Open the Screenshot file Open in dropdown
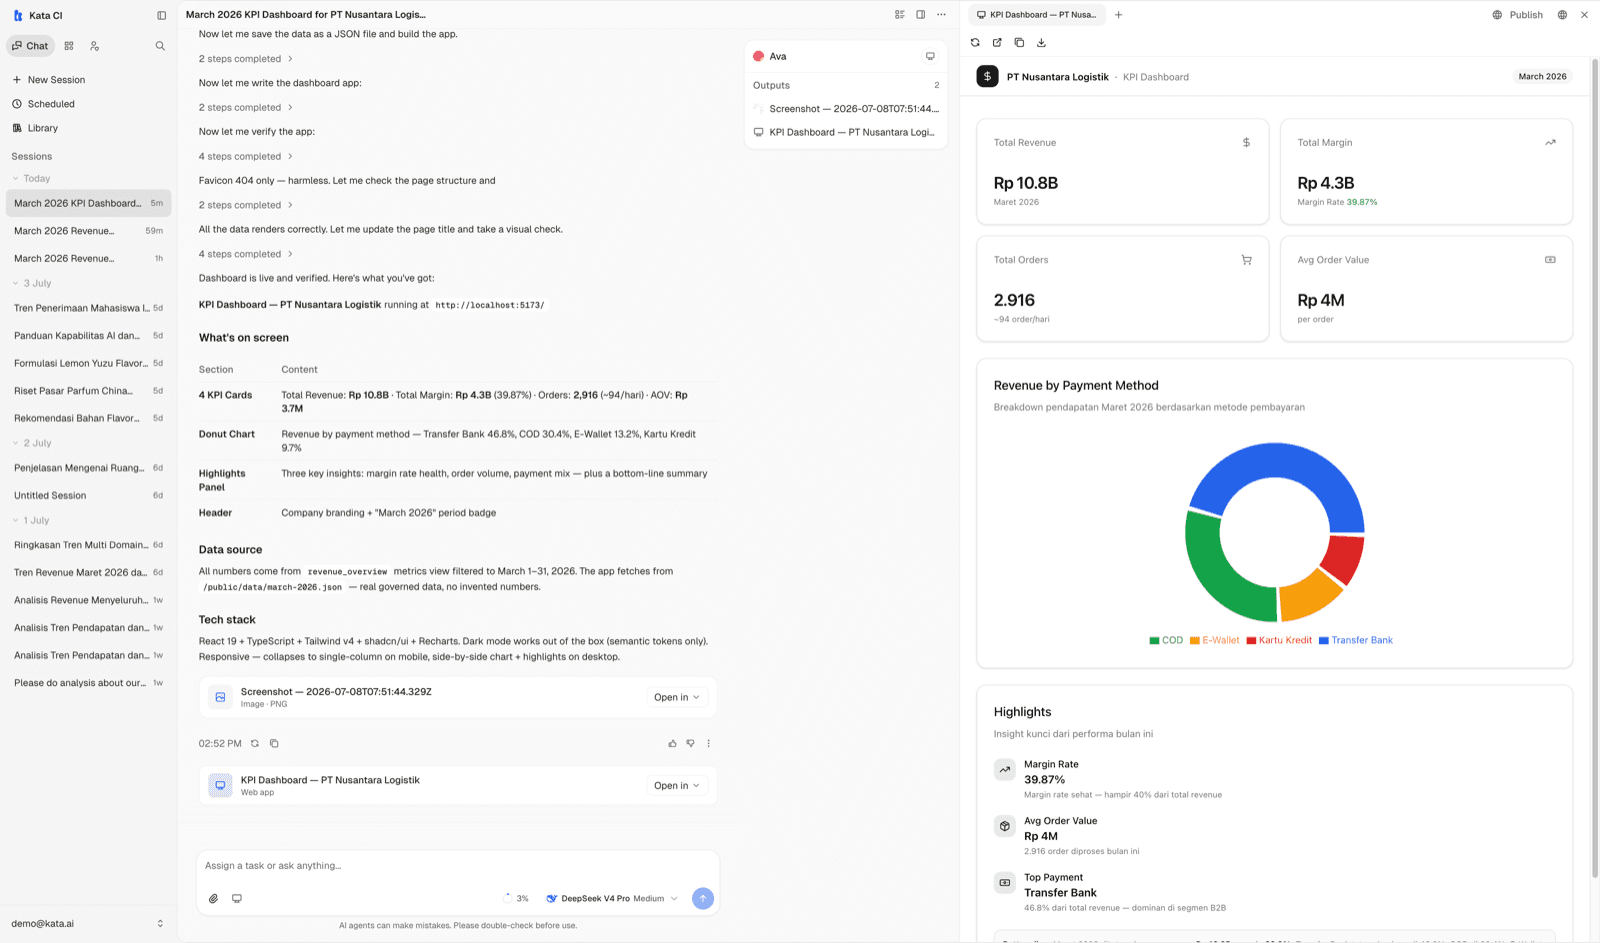 point(677,697)
